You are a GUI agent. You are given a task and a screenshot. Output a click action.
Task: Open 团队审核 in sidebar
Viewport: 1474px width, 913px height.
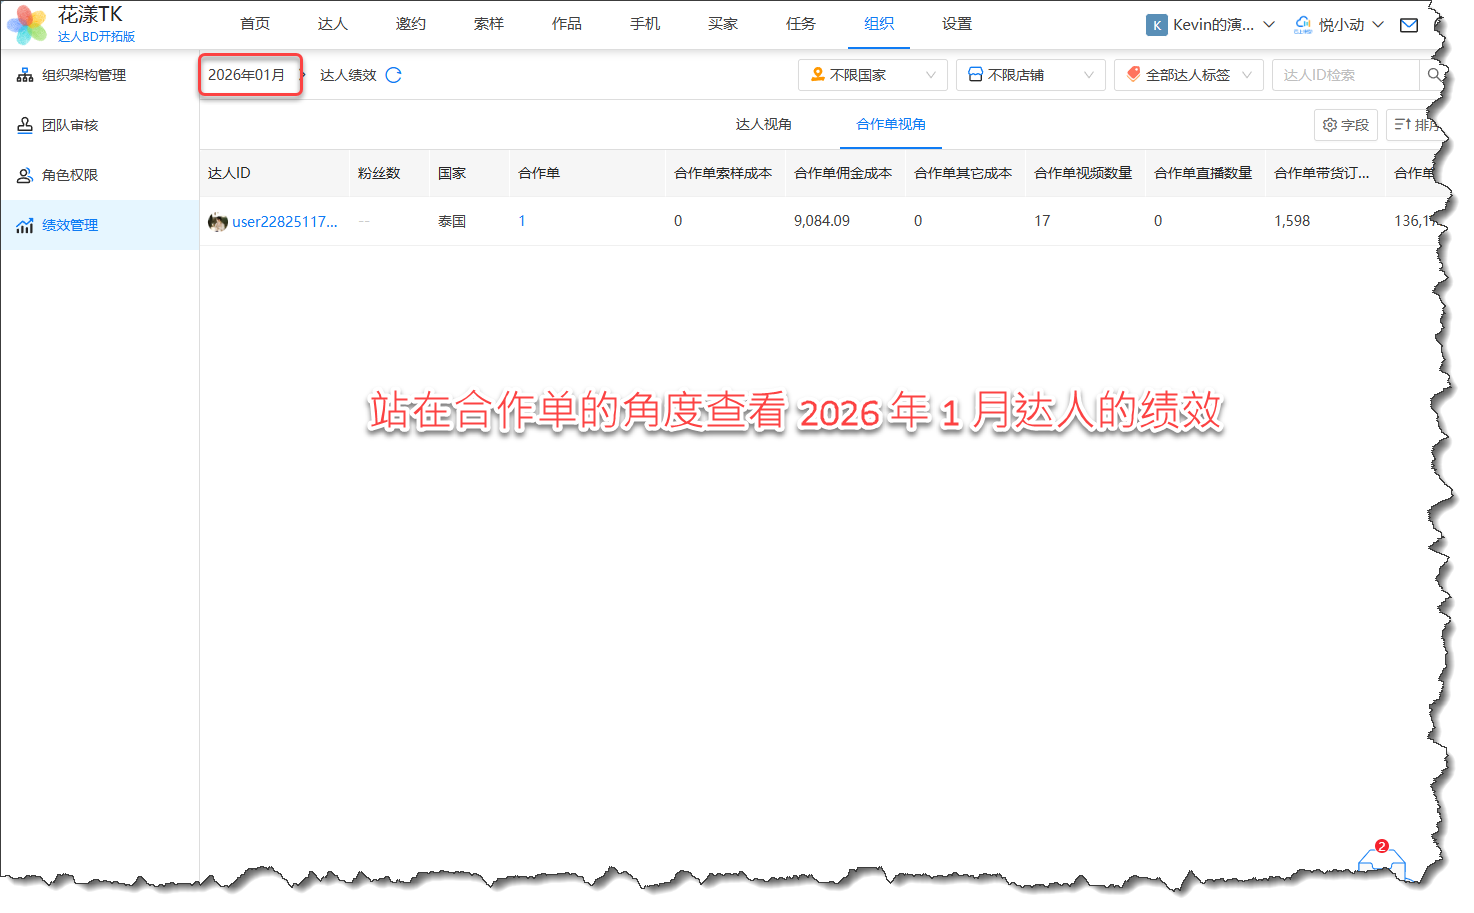click(70, 125)
